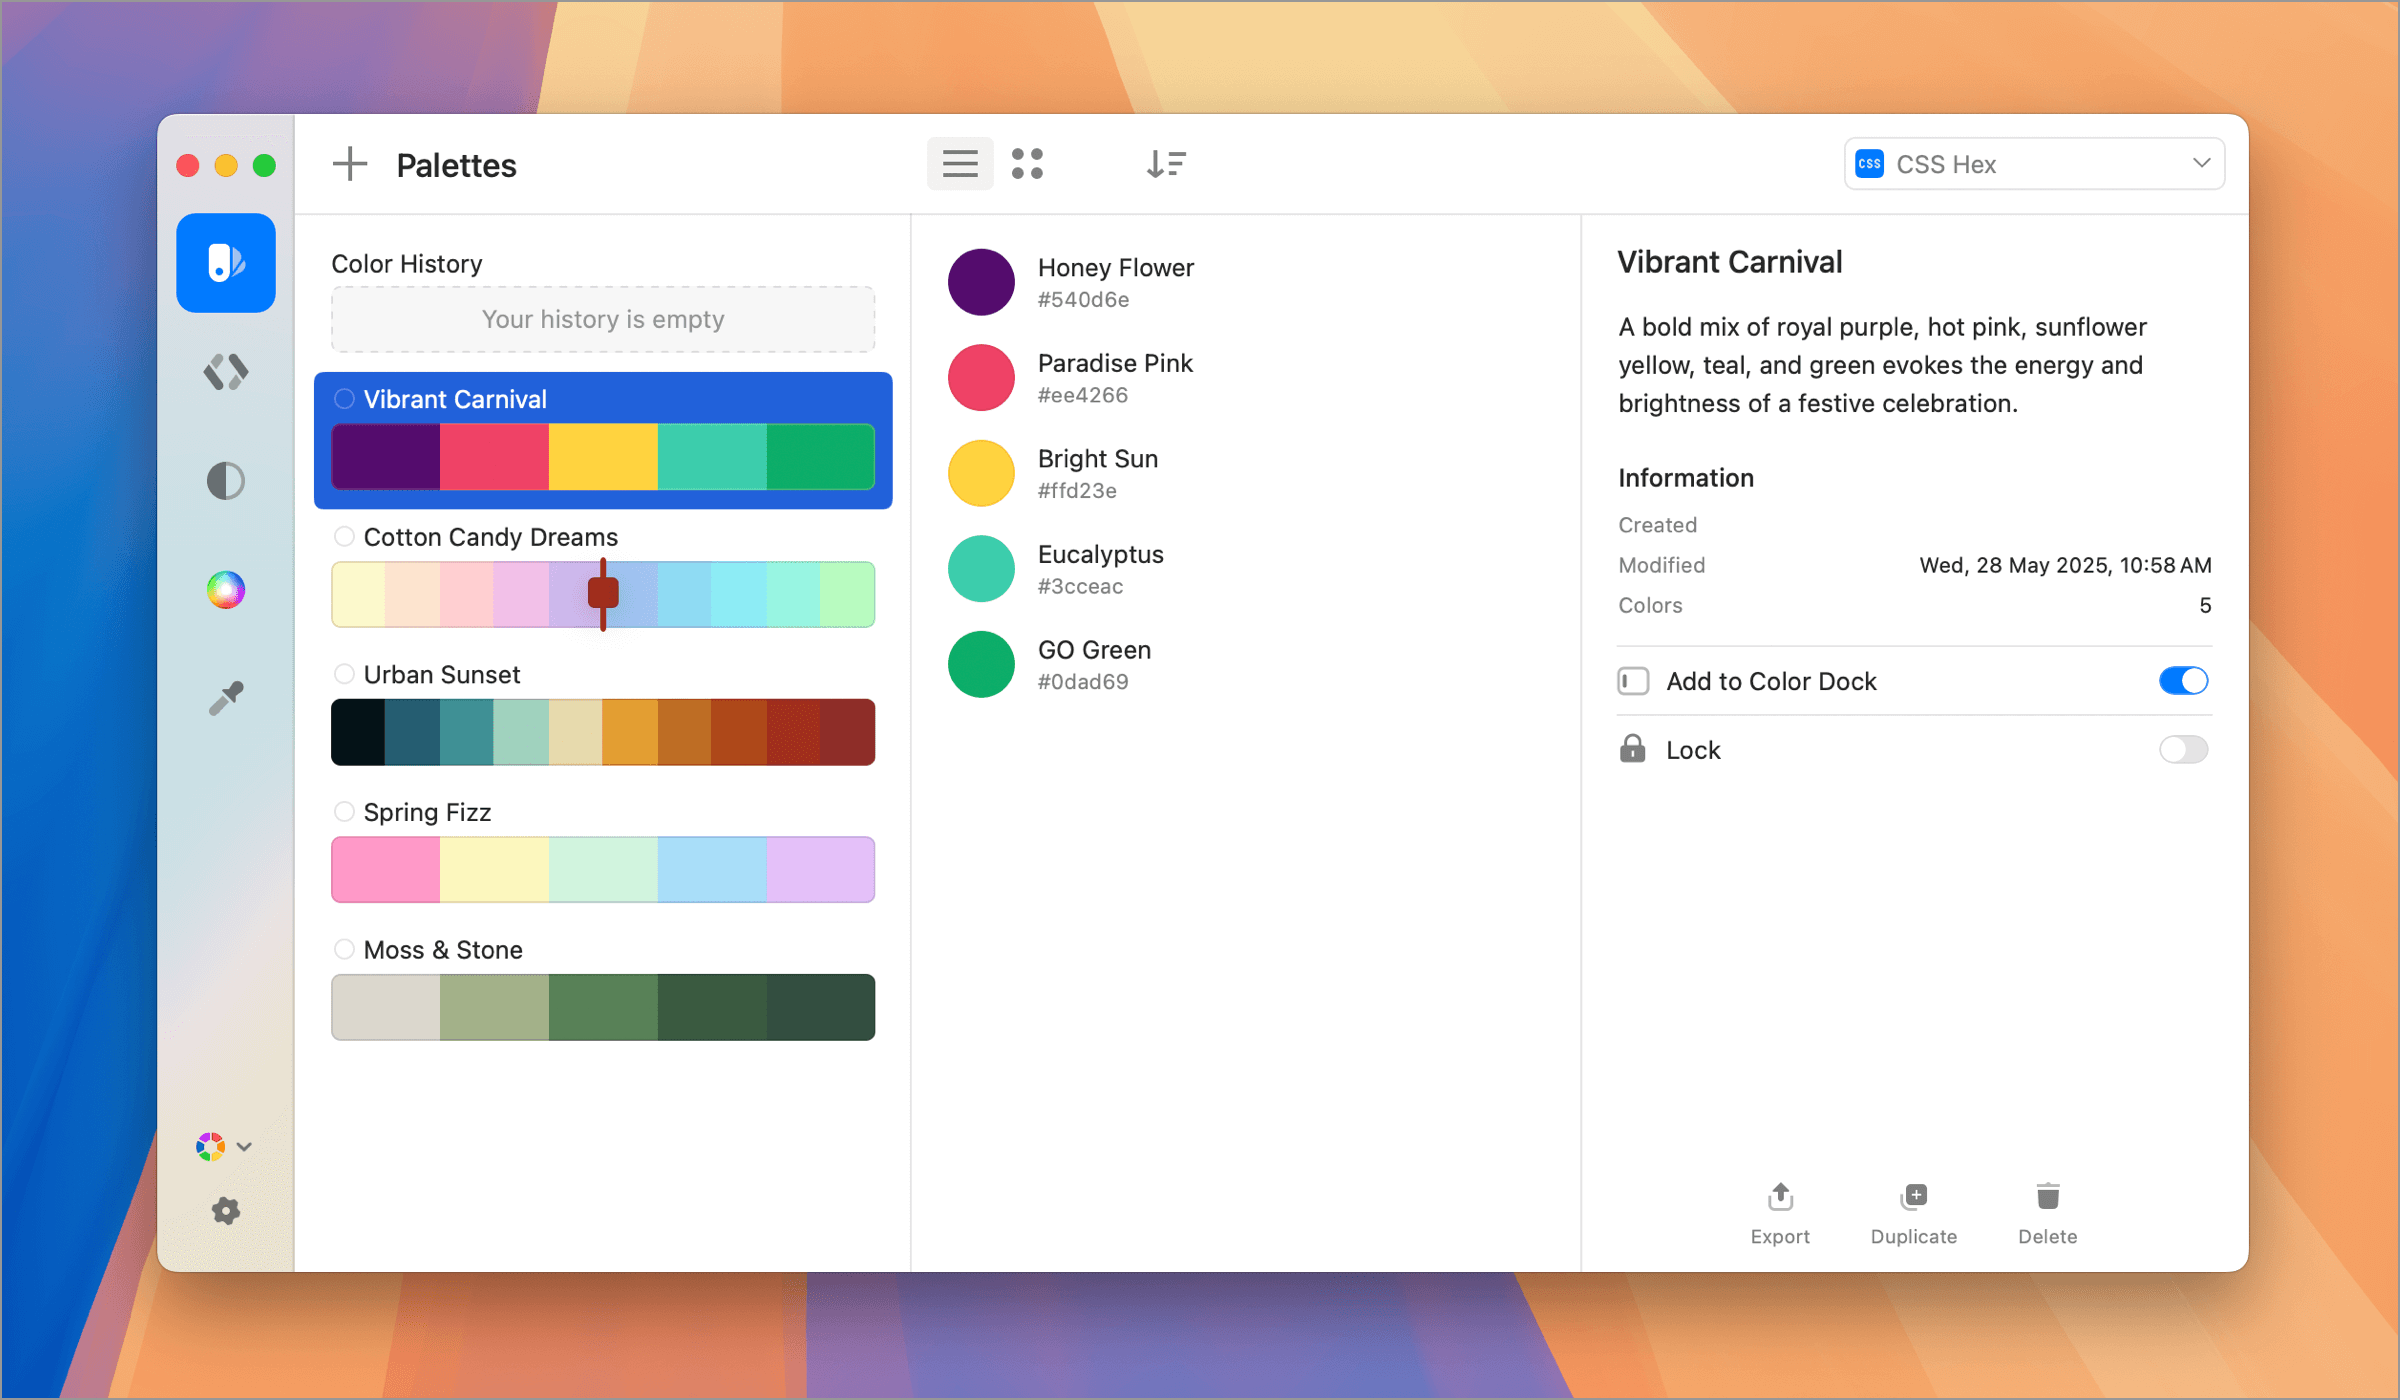Select the Spring Fizz radio button
This screenshot has width=2400, height=1400.
[x=345, y=812]
